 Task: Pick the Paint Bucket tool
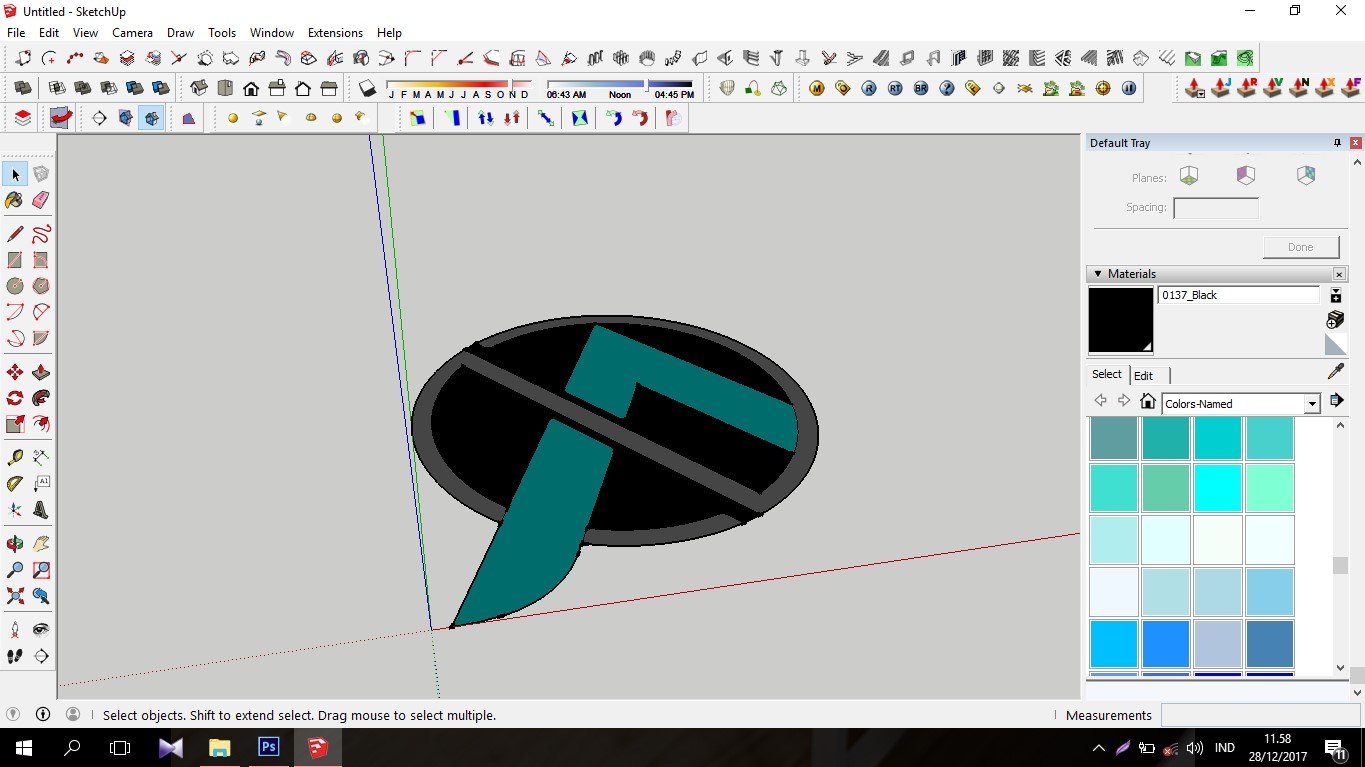coord(15,200)
